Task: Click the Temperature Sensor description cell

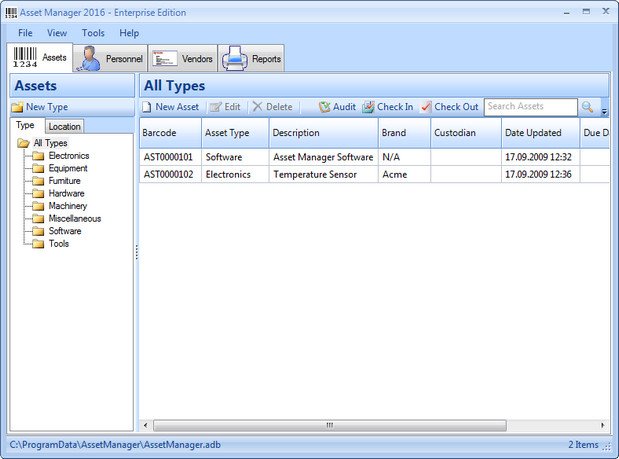Action: coord(324,174)
